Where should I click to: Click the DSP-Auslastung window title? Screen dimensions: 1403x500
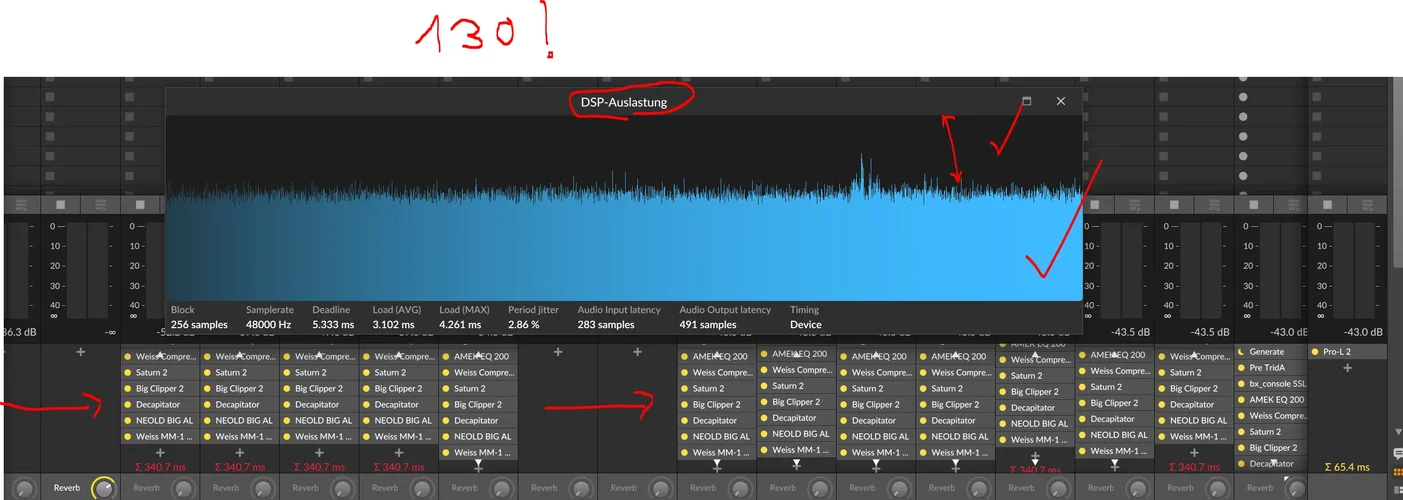coord(623,102)
